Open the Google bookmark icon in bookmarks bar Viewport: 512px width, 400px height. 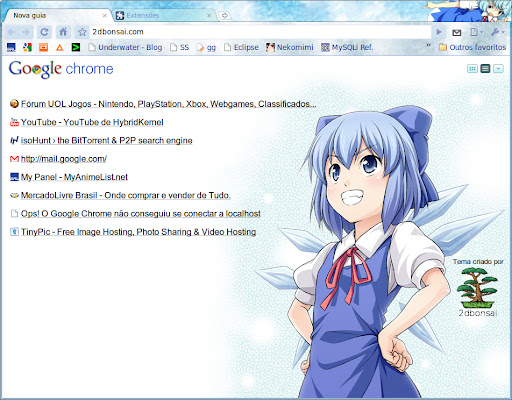tap(27, 47)
